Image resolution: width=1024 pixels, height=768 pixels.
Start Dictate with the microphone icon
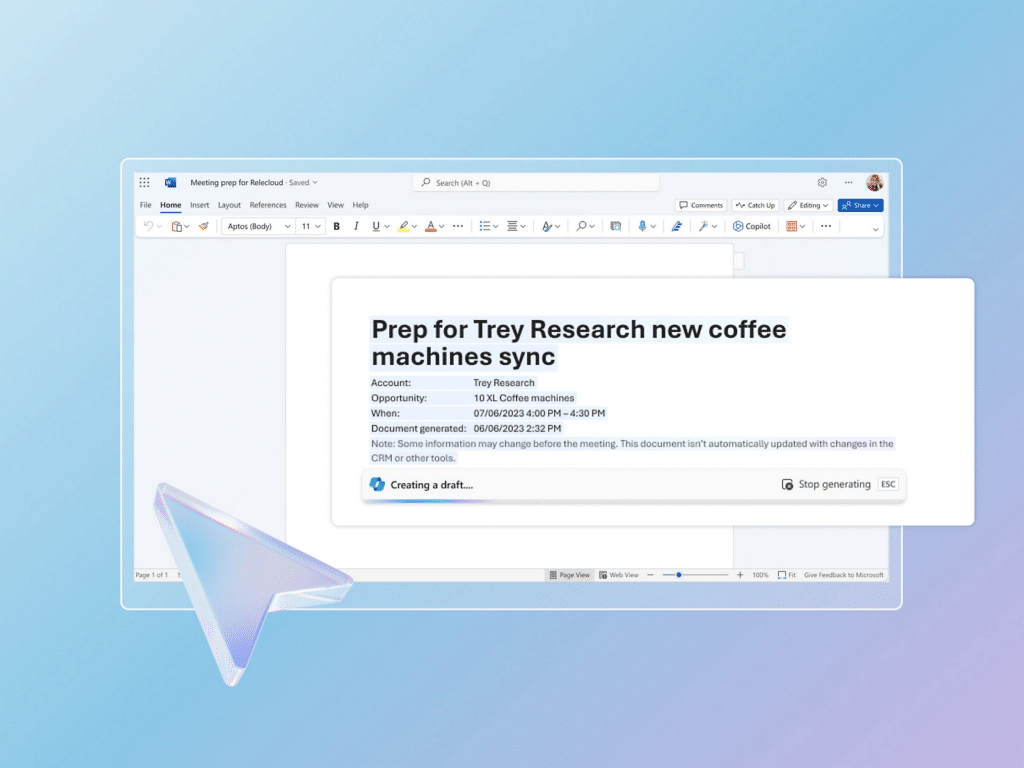(642, 226)
